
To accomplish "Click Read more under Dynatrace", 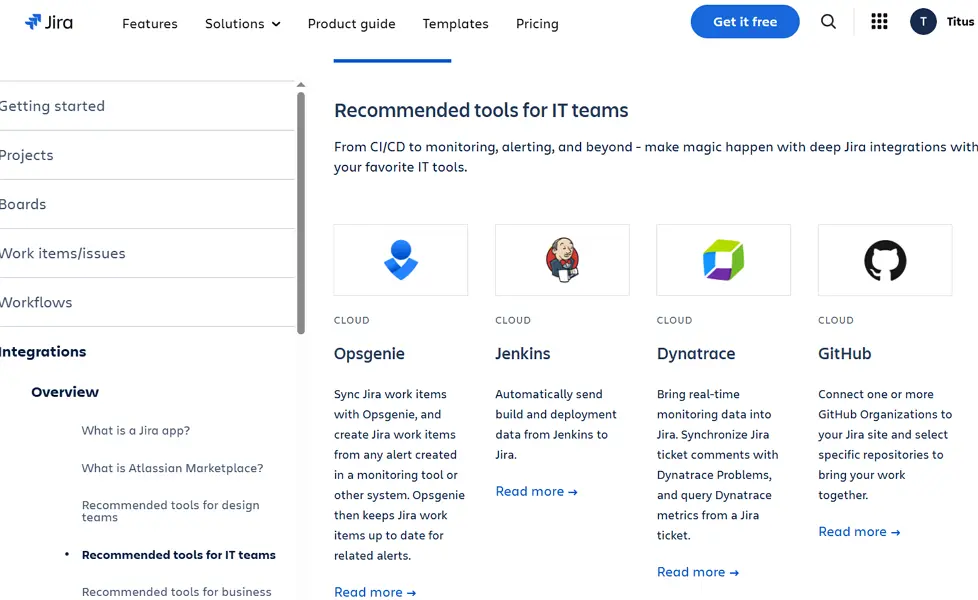I will point(698,572).
